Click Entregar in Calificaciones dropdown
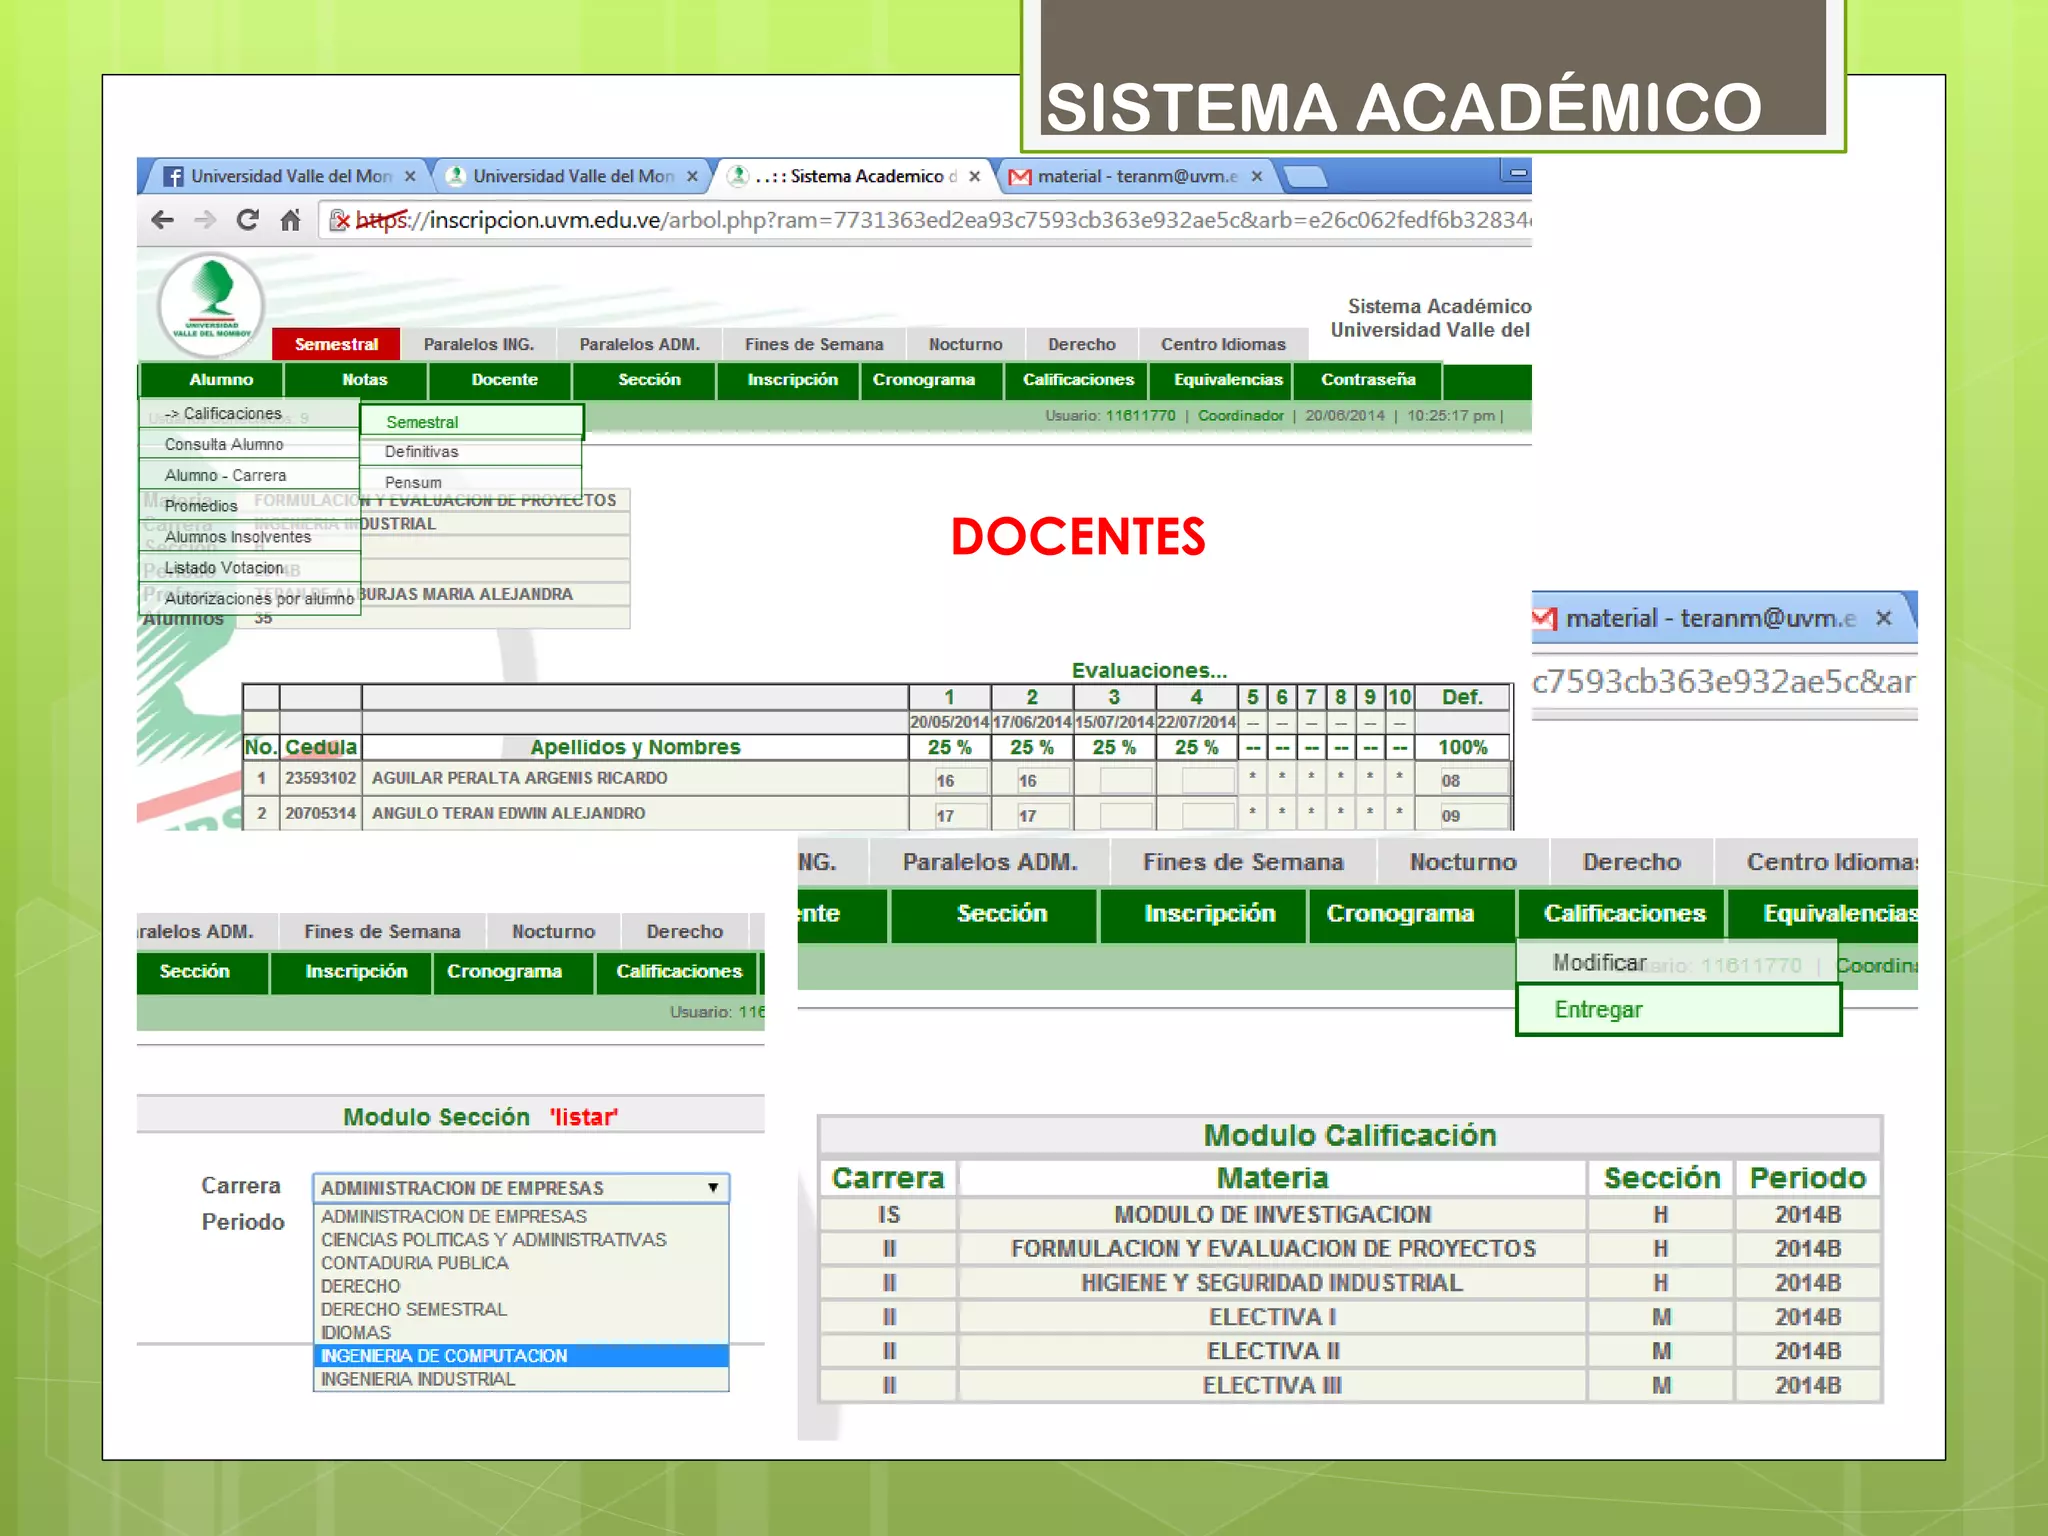Screen dimensions: 2048x1536 [x=1679, y=1010]
